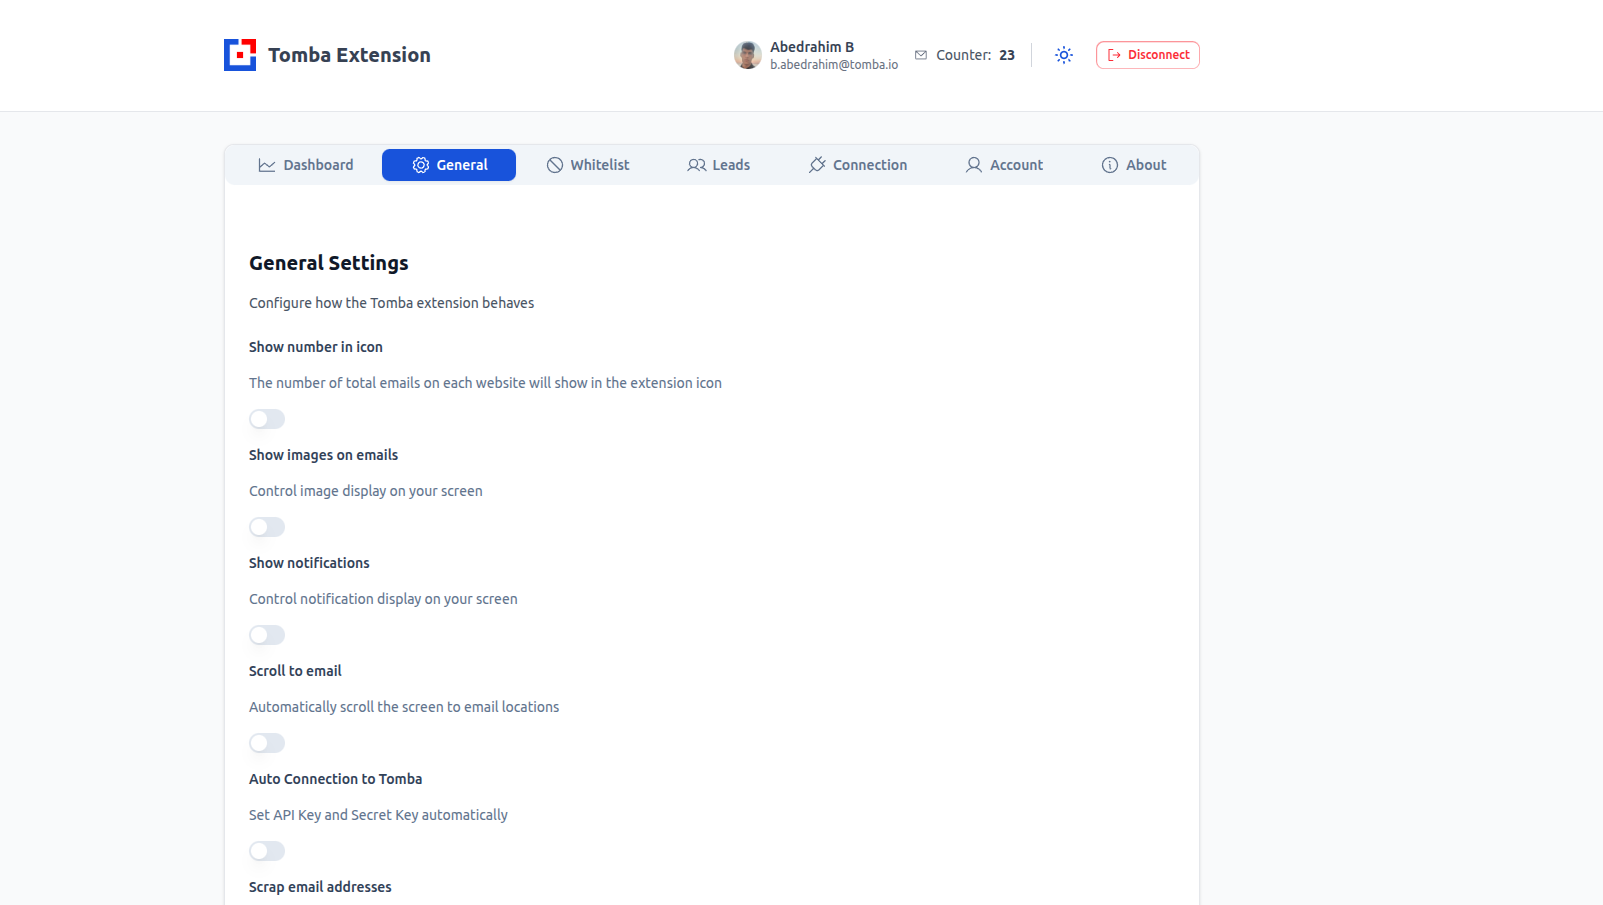
Task: Toggle the sun theme icon
Action: (1064, 55)
